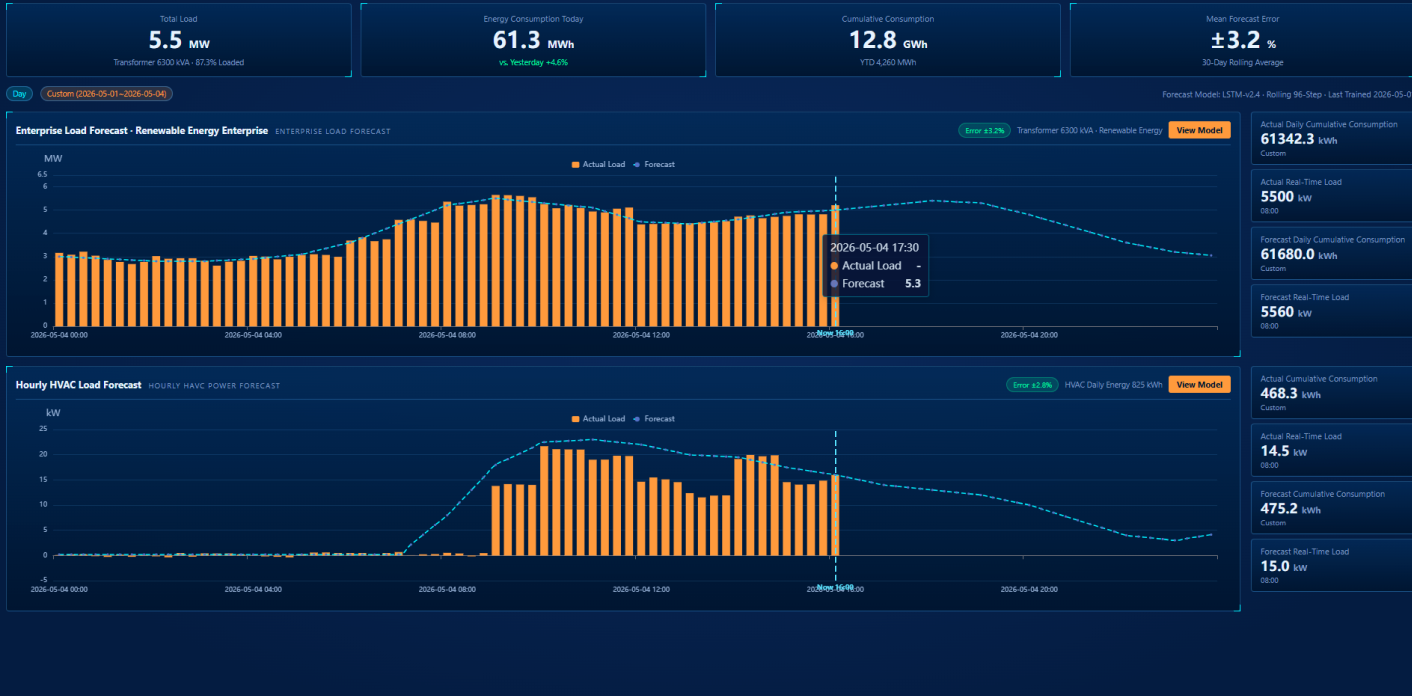Image resolution: width=1412 pixels, height=696 pixels.
Task: Click the Now marker line in HVAC chart
Action: [835, 505]
